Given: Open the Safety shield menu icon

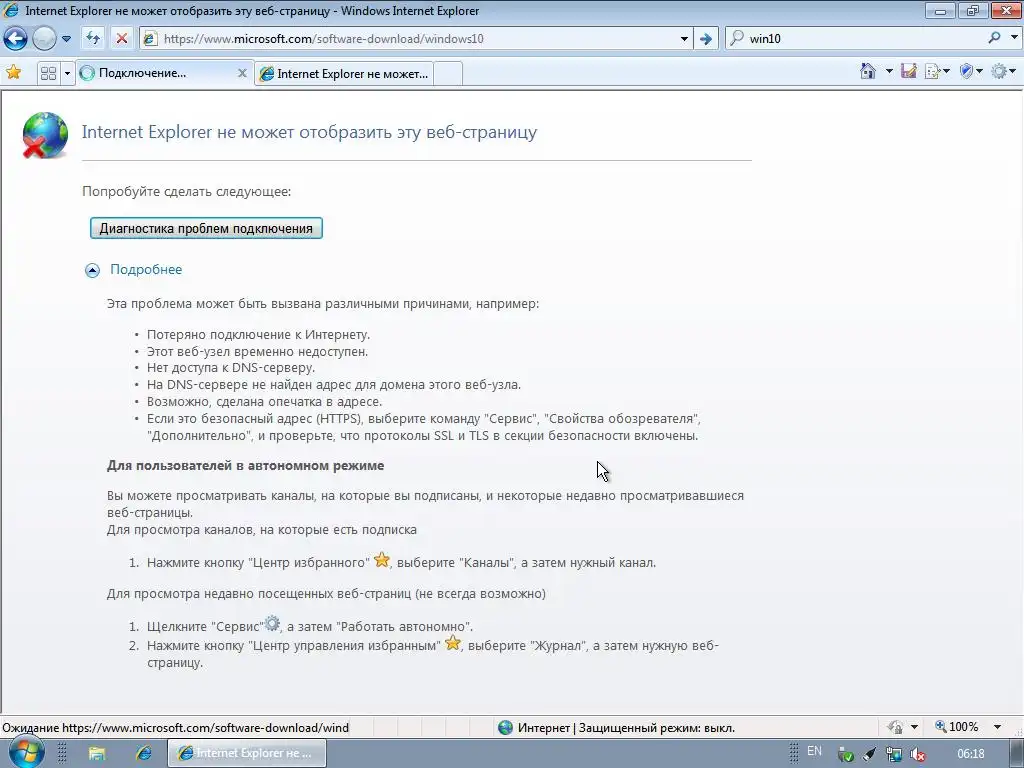Looking at the screenshot, I should pos(967,71).
